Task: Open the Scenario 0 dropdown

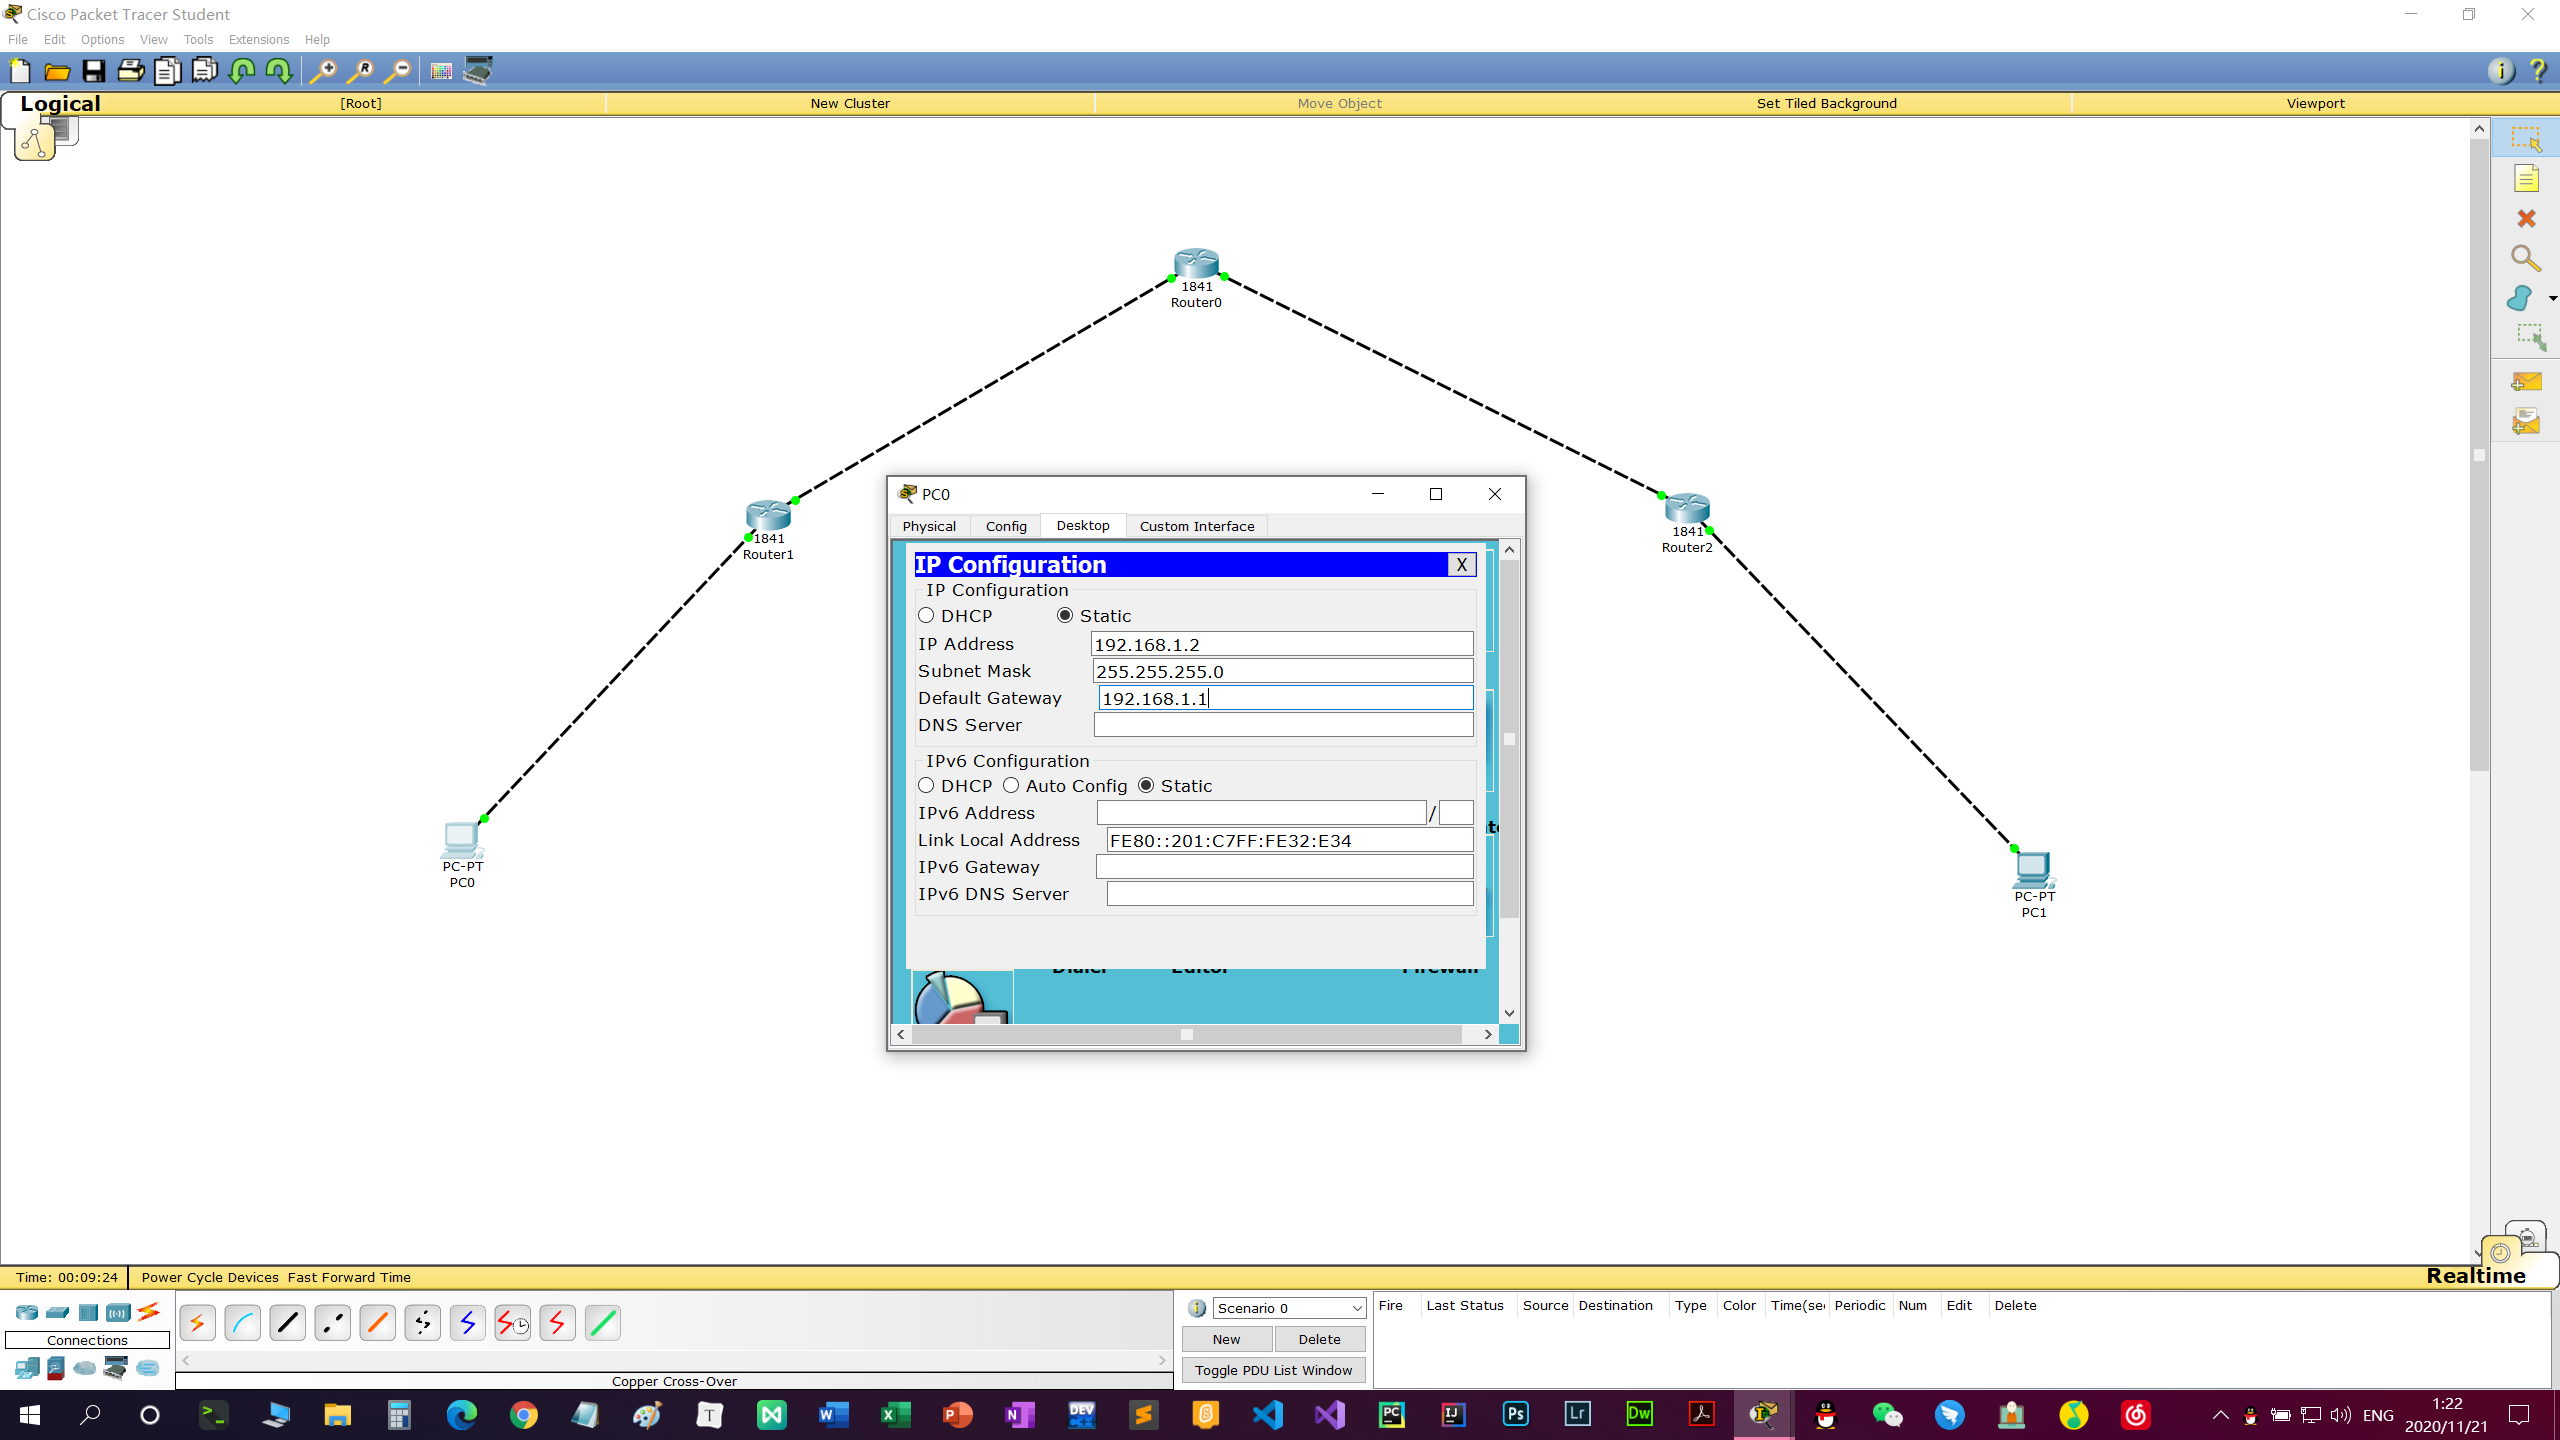Action: [1289, 1308]
